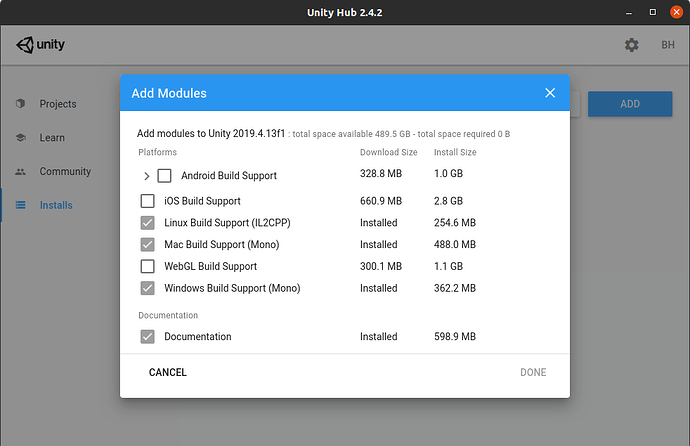This screenshot has height=446, width=690.
Task: Open the Projects tab in sidebar
Action: 57,104
